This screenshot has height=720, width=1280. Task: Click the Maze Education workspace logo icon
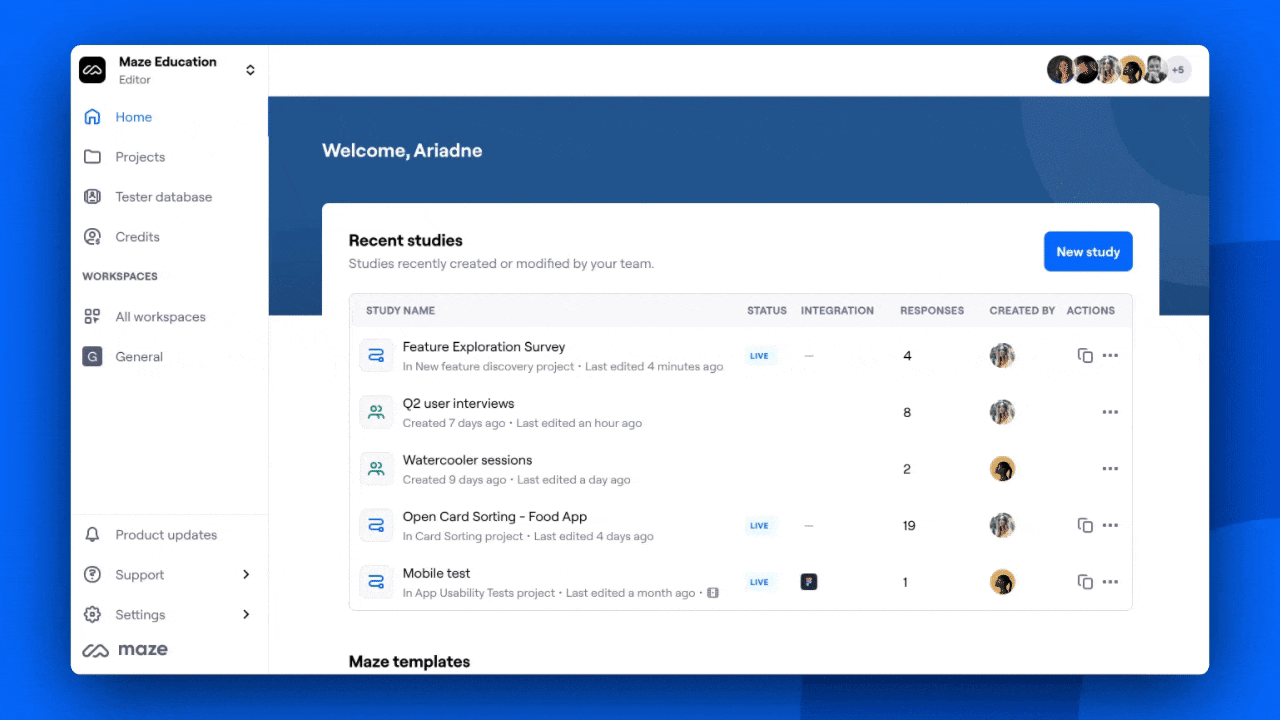[93, 70]
